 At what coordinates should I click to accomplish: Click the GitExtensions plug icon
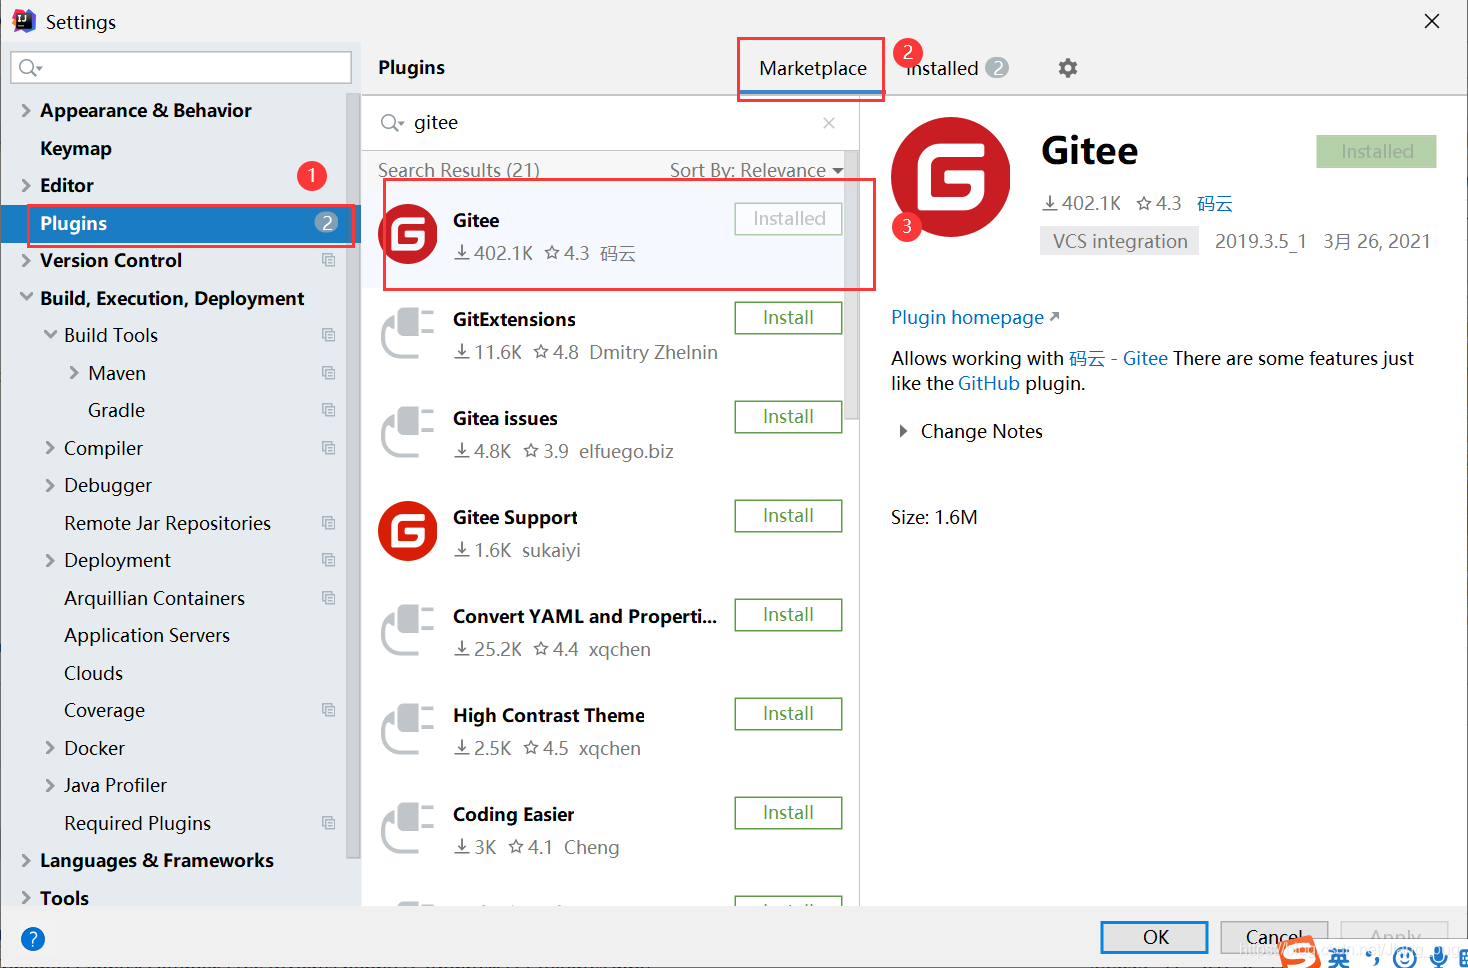click(408, 333)
